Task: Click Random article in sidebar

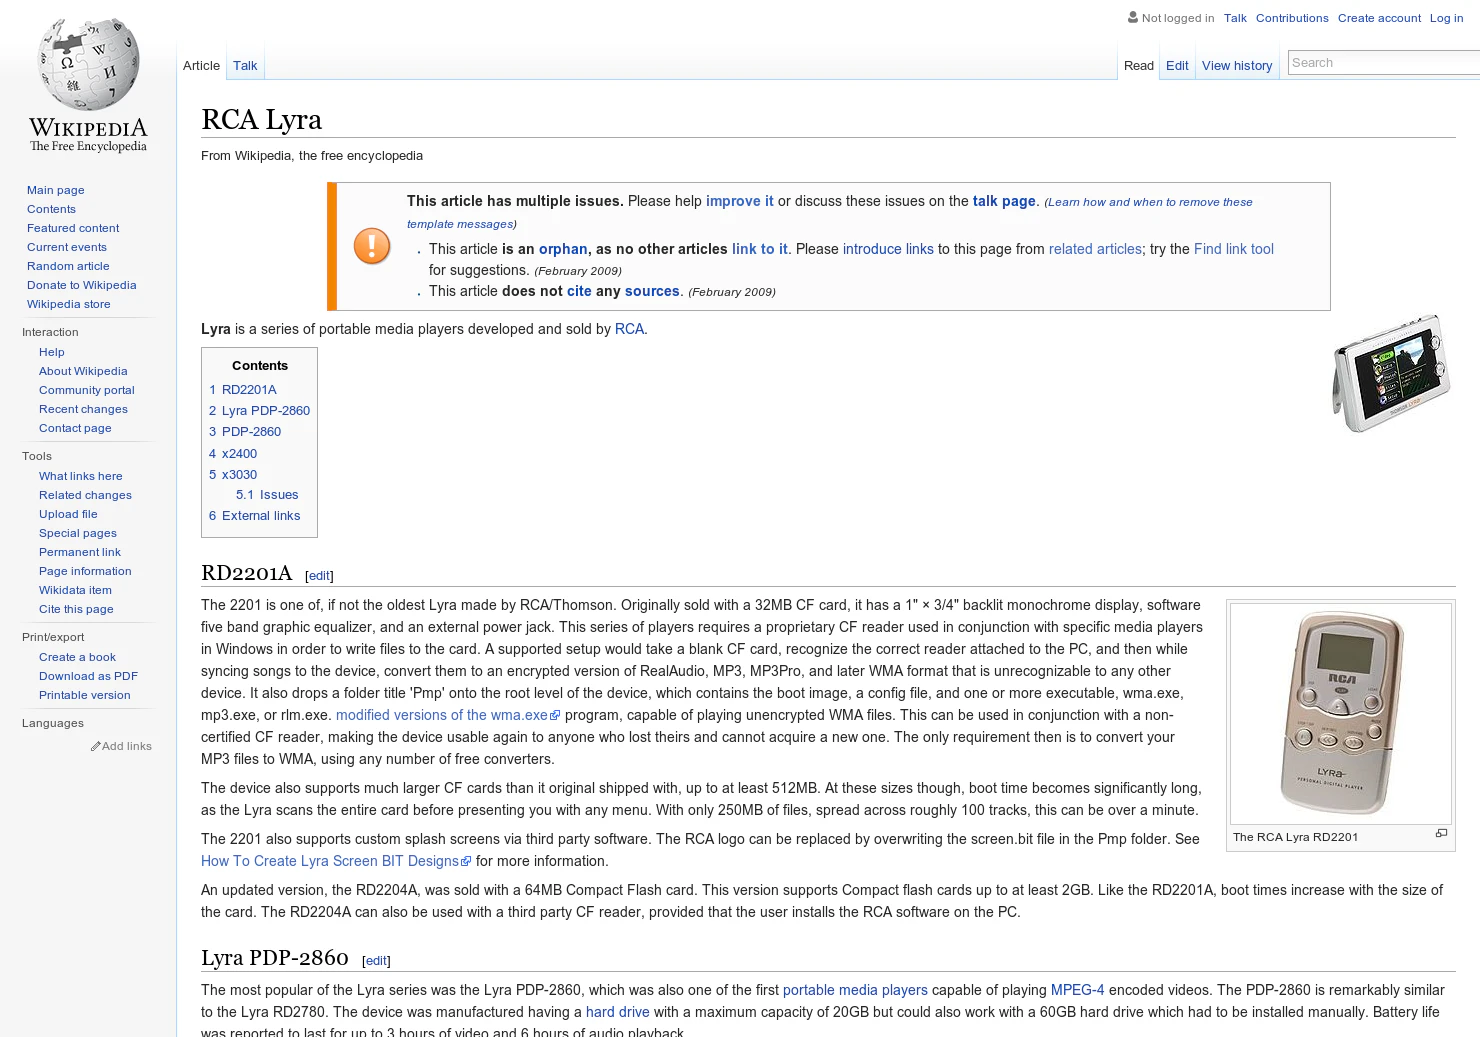Action: coord(68,266)
